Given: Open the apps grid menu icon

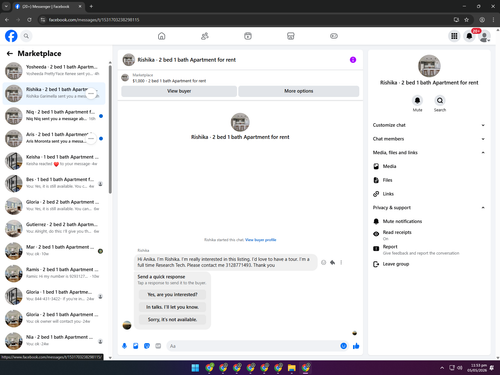Looking at the screenshot, I should point(454,36).
